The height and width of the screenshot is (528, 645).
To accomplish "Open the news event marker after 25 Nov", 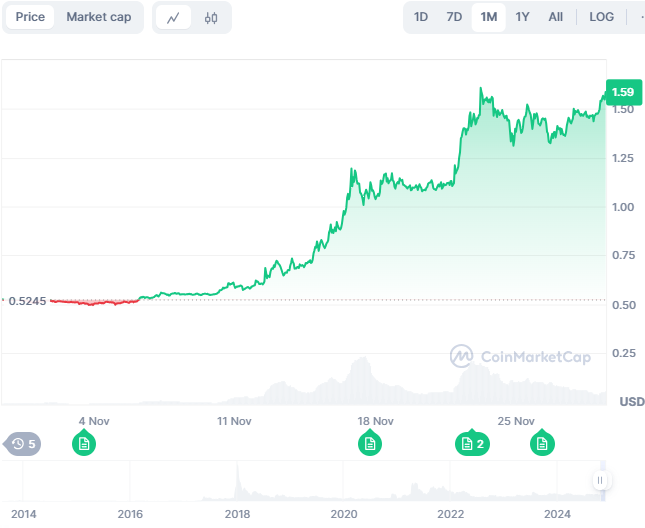I will point(543,443).
